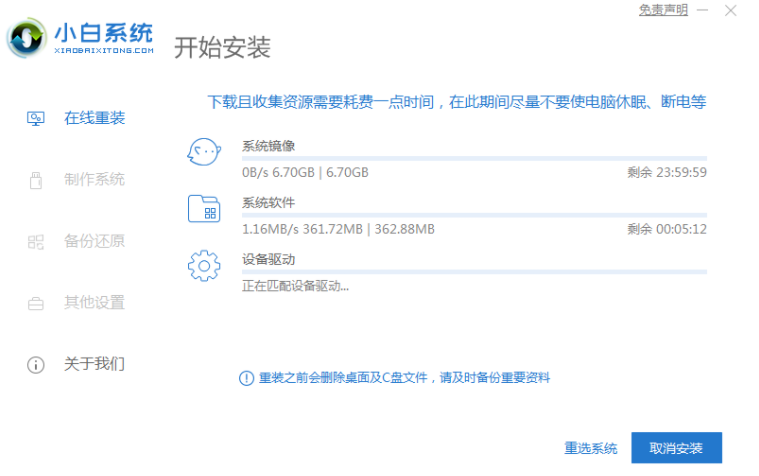
Task: Click the 正在匹配设备驱动 status text
Action: 295,286
